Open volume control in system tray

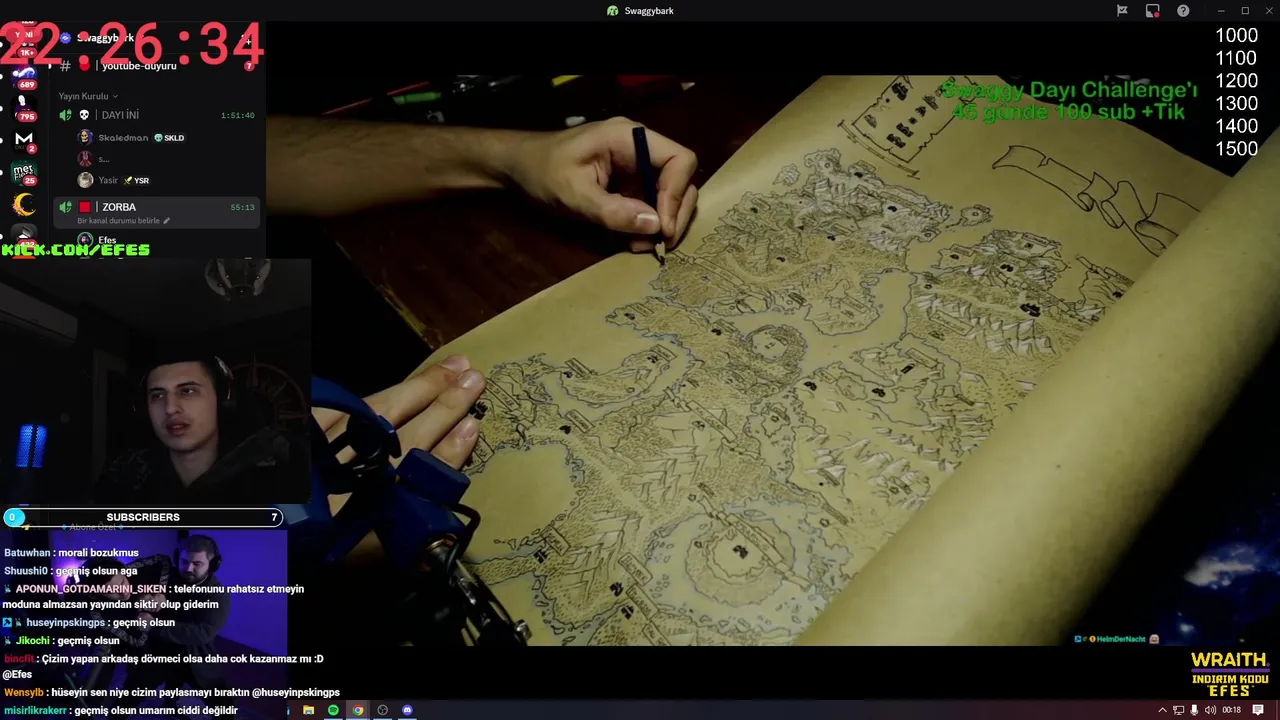[1210, 710]
